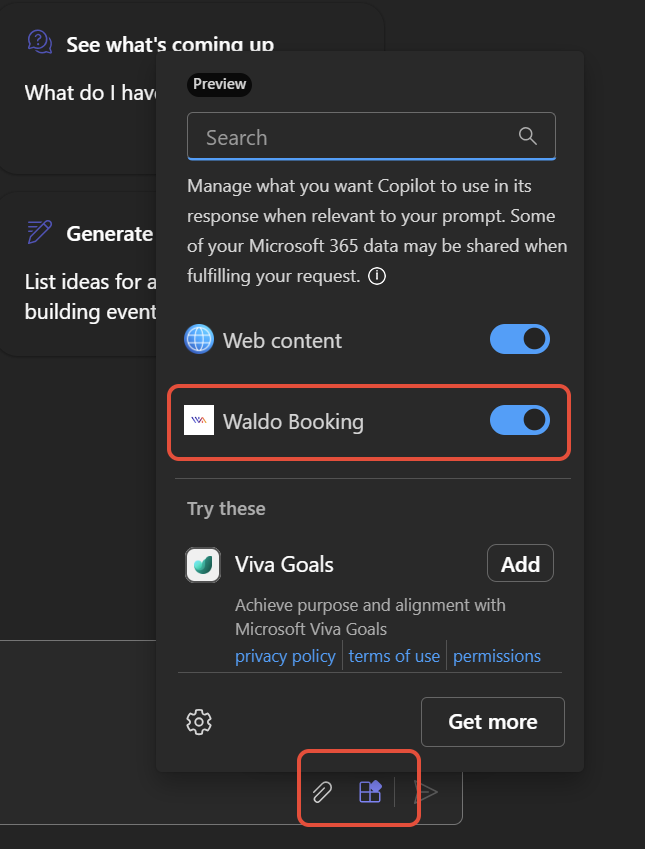This screenshot has width=645, height=849.
Task: Click the chat question bubble icon
Action: tap(40, 42)
